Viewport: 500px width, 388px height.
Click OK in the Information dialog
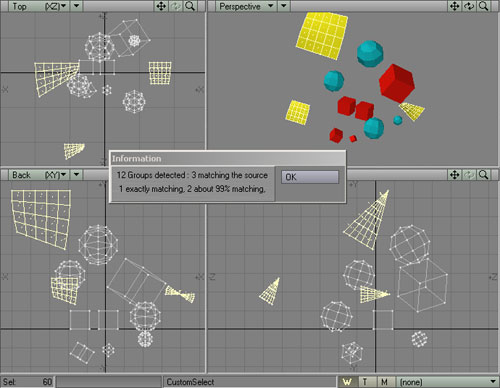tap(310, 177)
